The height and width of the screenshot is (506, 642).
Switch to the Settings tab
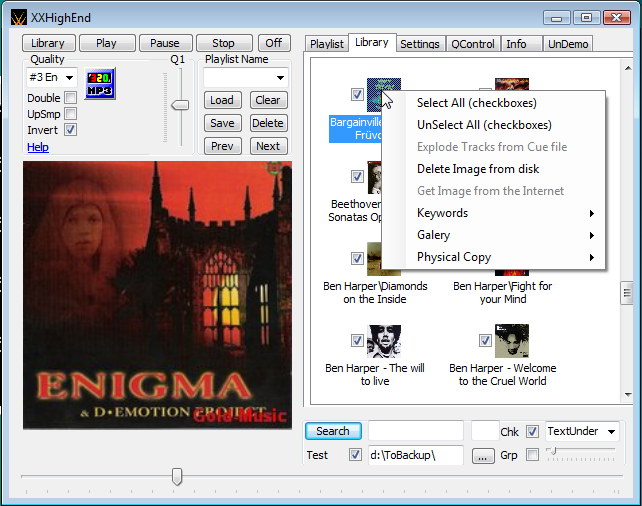pos(420,44)
